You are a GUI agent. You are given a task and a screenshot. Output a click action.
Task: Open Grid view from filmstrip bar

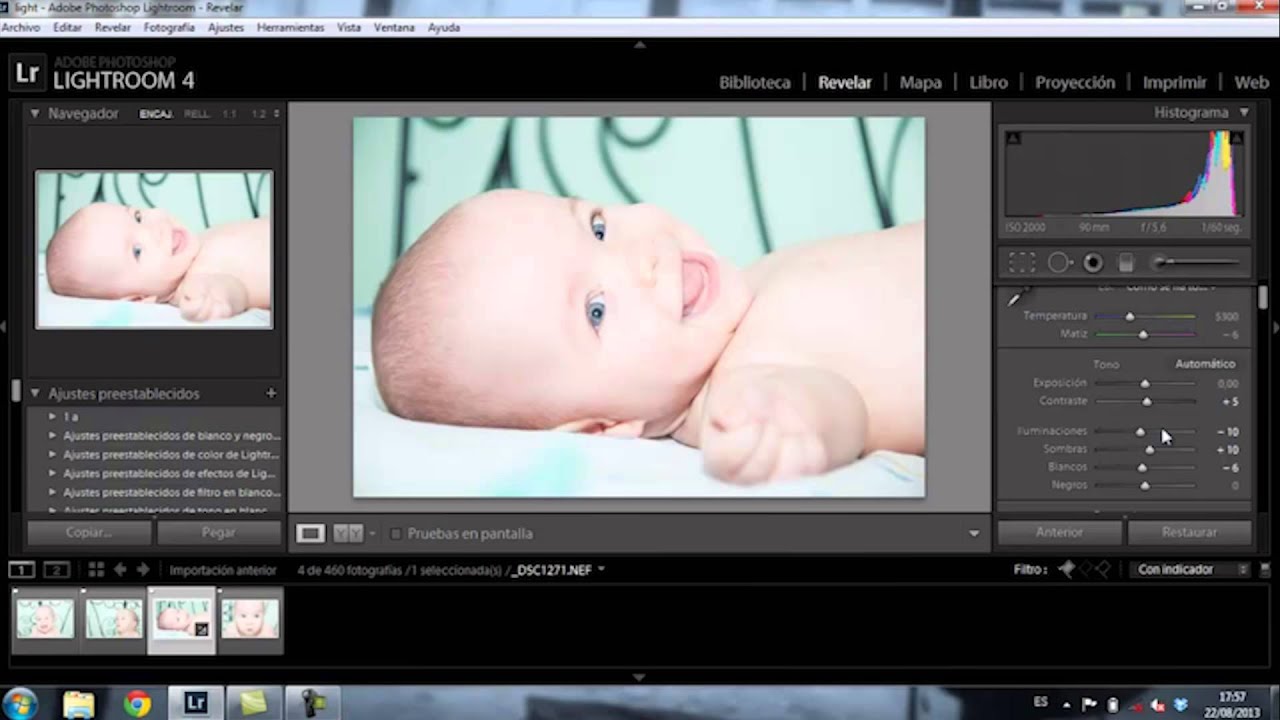[96, 570]
